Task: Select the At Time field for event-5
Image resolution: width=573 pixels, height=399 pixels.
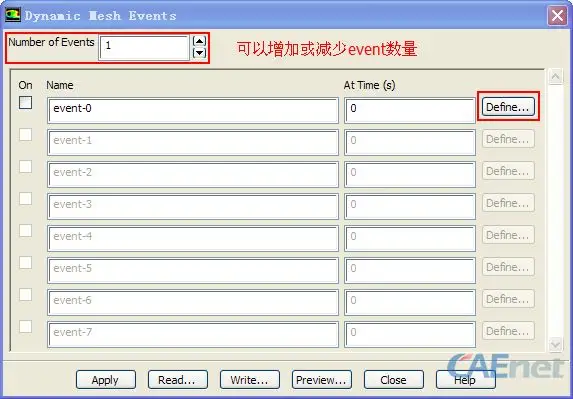Action: click(410, 270)
